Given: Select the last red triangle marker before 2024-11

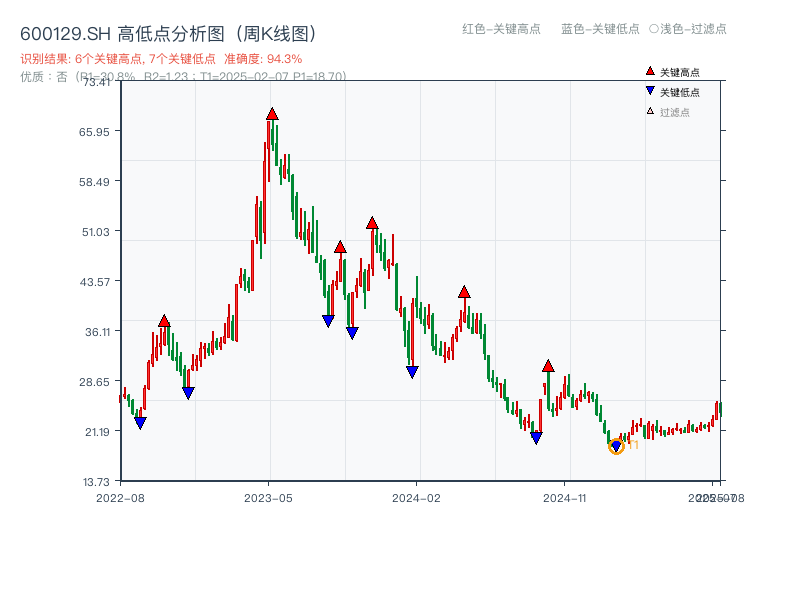Looking at the screenshot, I should click(548, 365).
